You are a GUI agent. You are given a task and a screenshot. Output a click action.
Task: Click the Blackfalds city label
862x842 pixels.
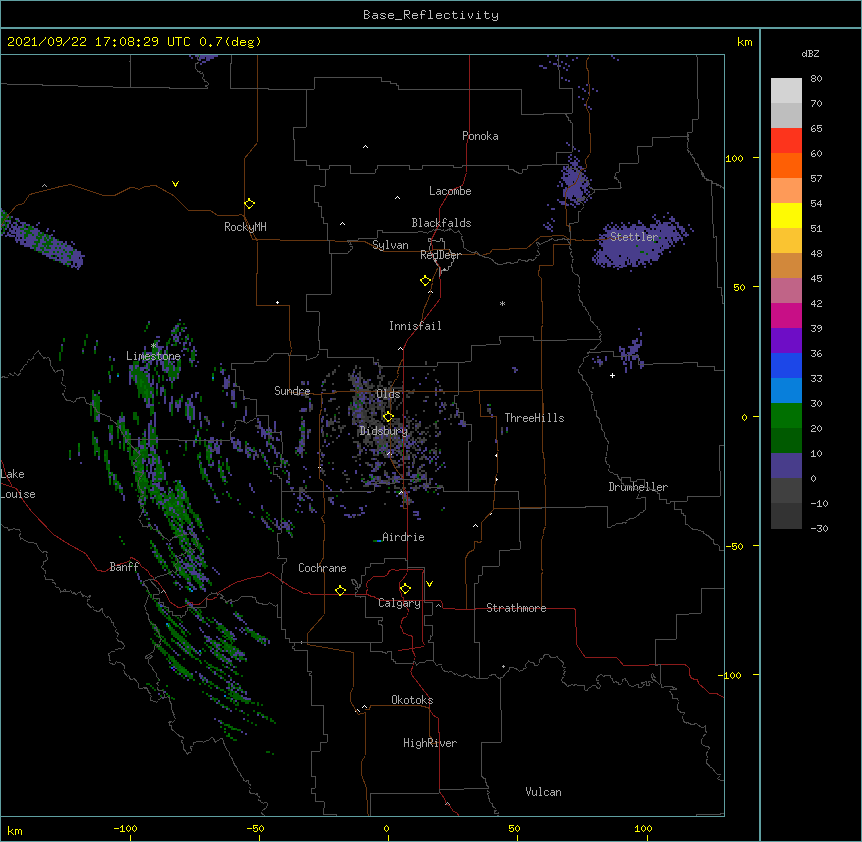click(441, 223)
